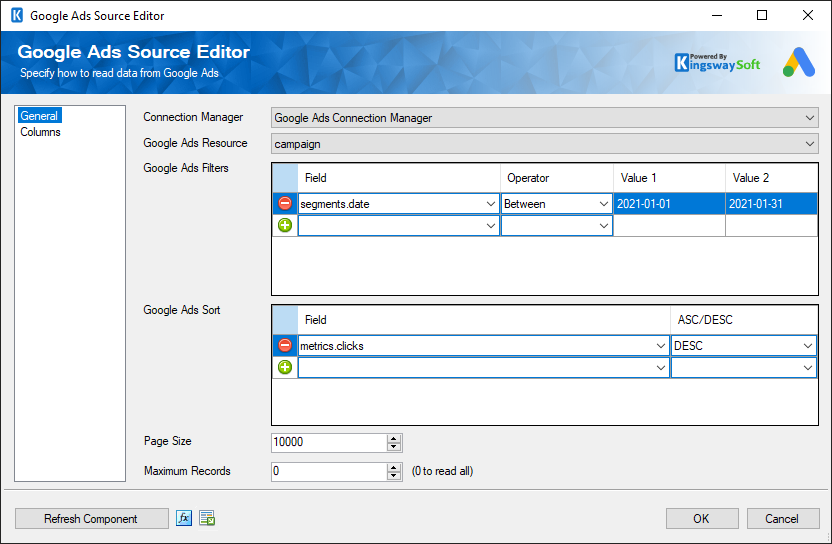Add a new Google Ads sort row
Image resolution: width=832 pixels, height=544 pixels.
point(285,367)
